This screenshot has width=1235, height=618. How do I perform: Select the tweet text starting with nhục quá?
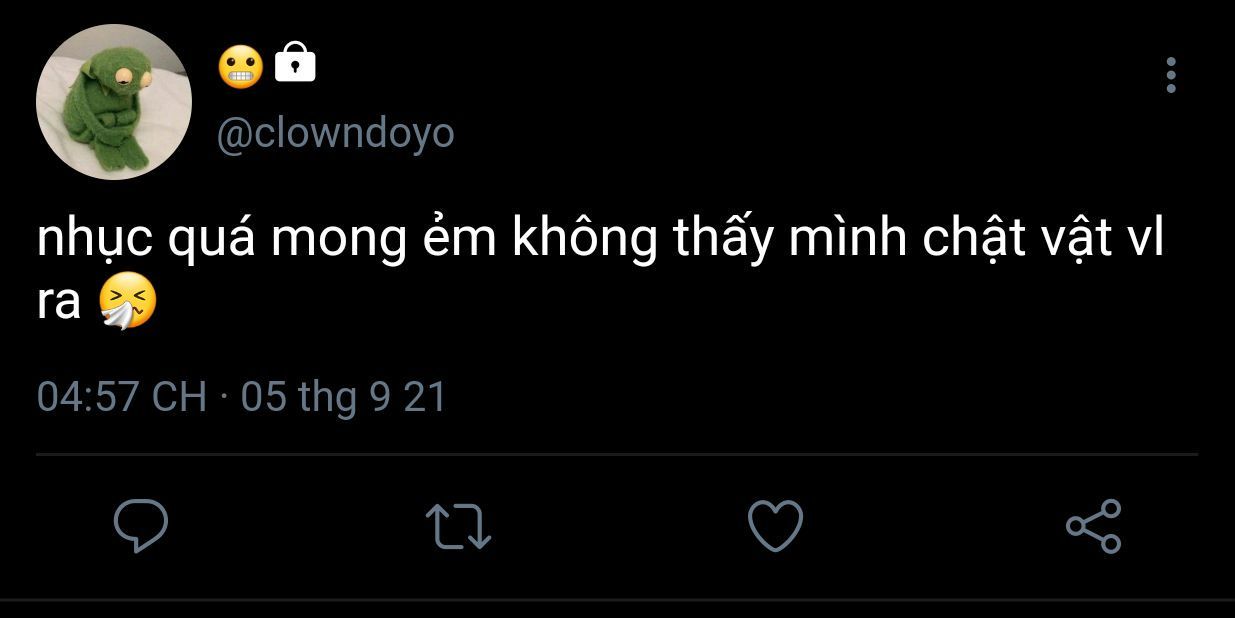tap(600, 271)
